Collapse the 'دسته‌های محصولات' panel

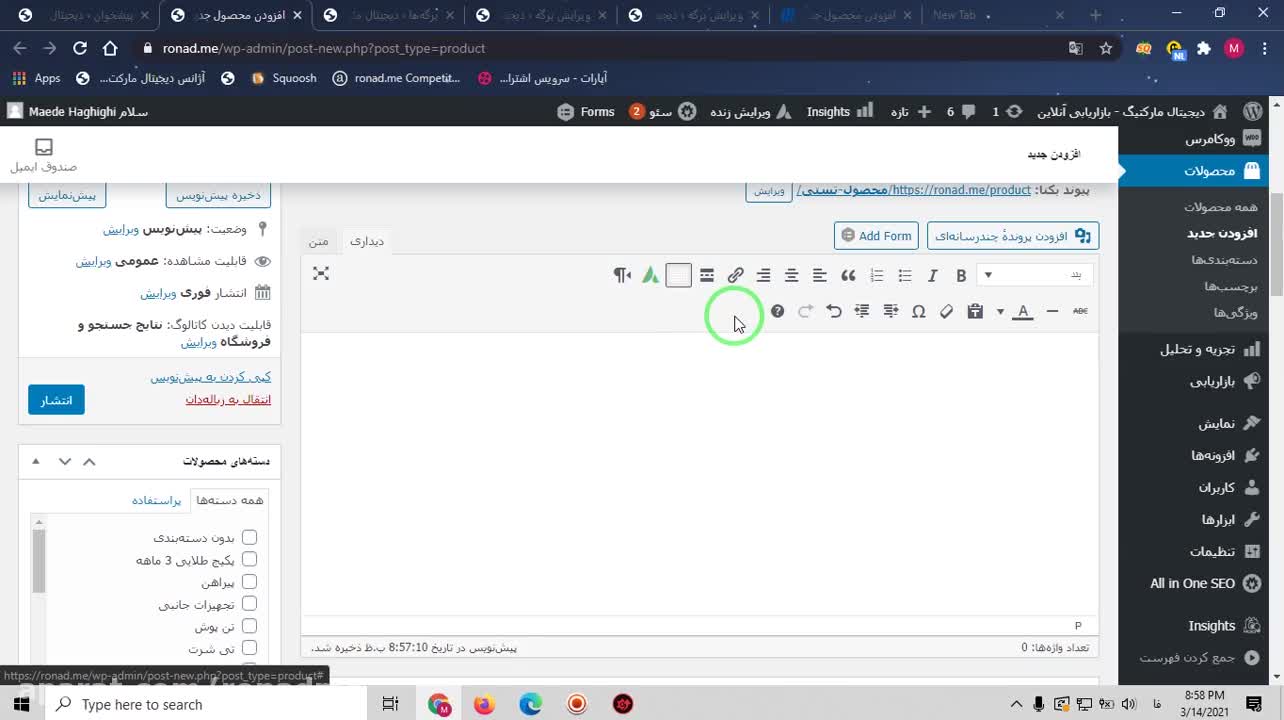tap(36, 461)
